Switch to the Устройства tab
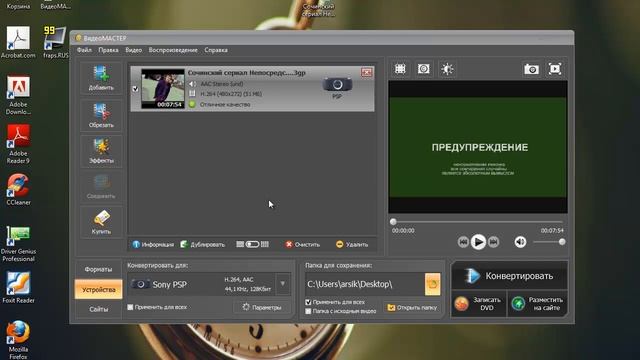Screen dimensions: 640x360 pyautogui.click(x=98, y=289)
